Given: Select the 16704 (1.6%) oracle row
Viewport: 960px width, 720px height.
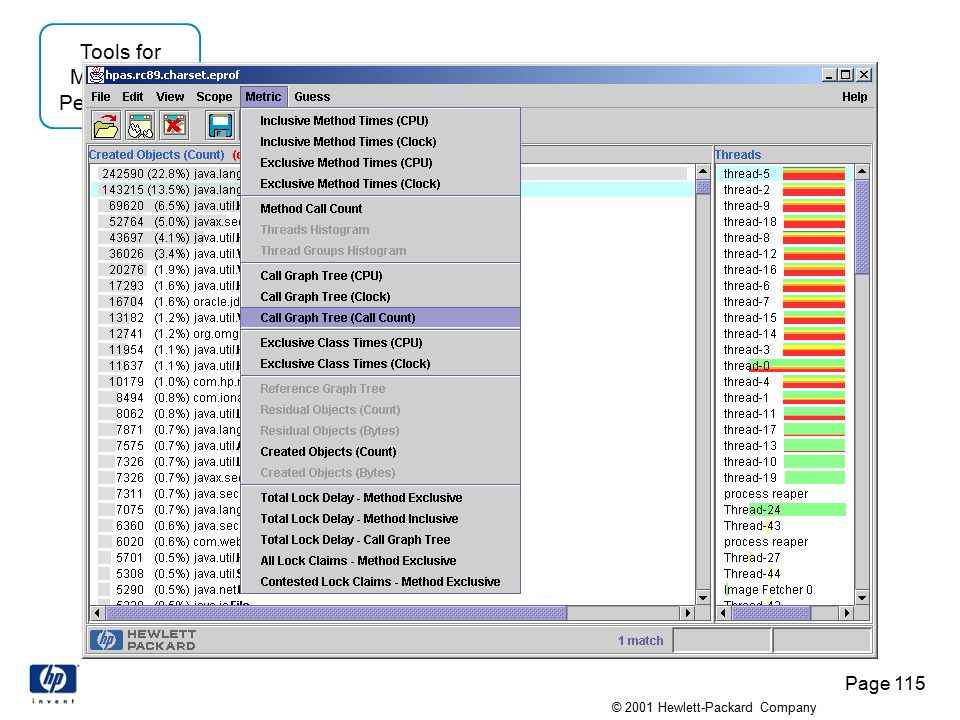Looking at the screenshot, I should tap(392, 302).
